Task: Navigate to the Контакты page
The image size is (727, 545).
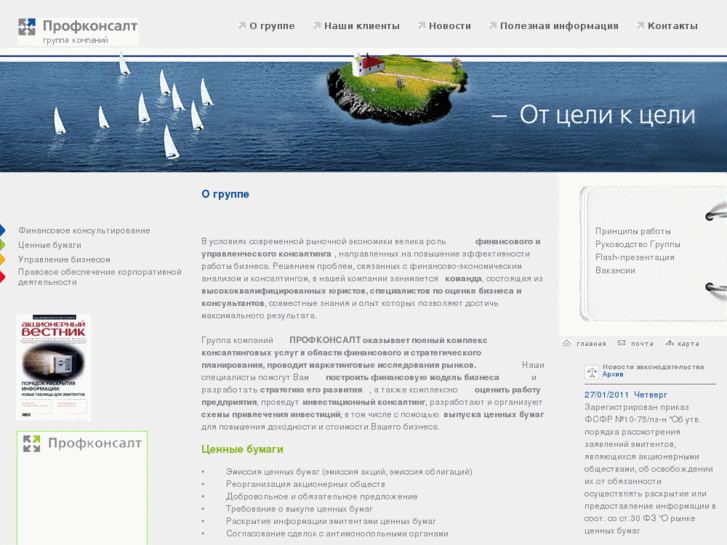Action: click(x=672, y=26)
